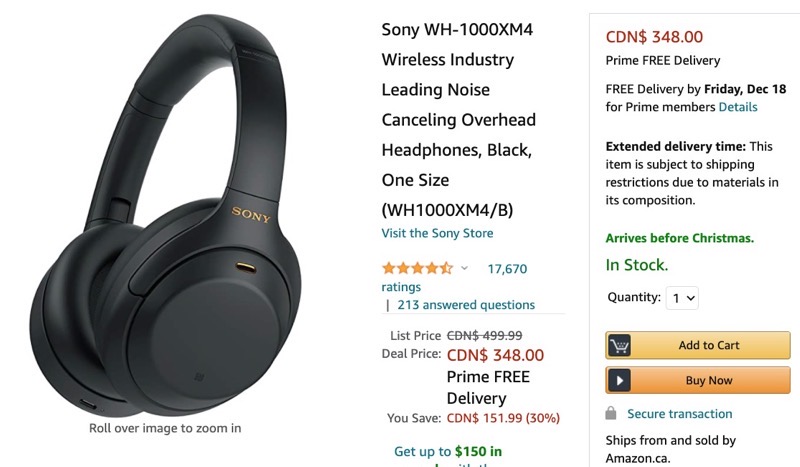Click the Sony WH-1000XM4 product title
This screenshot has height=467, width=800.
point(459,120)
